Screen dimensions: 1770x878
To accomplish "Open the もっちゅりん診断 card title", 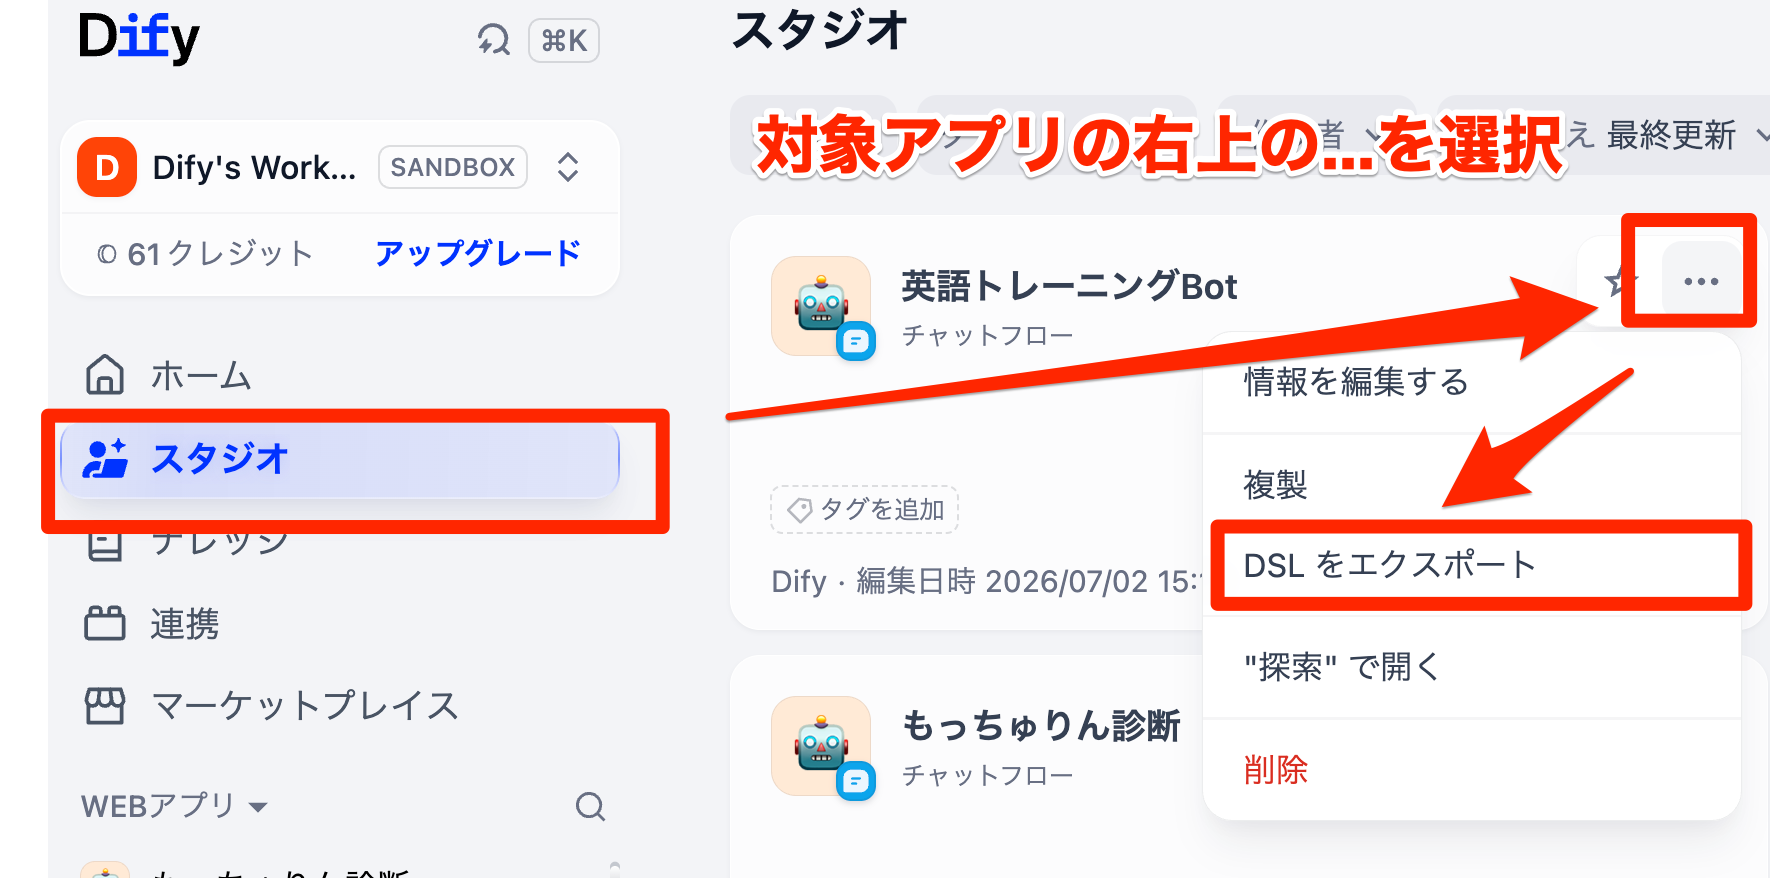I will [x=1041, y=726].
